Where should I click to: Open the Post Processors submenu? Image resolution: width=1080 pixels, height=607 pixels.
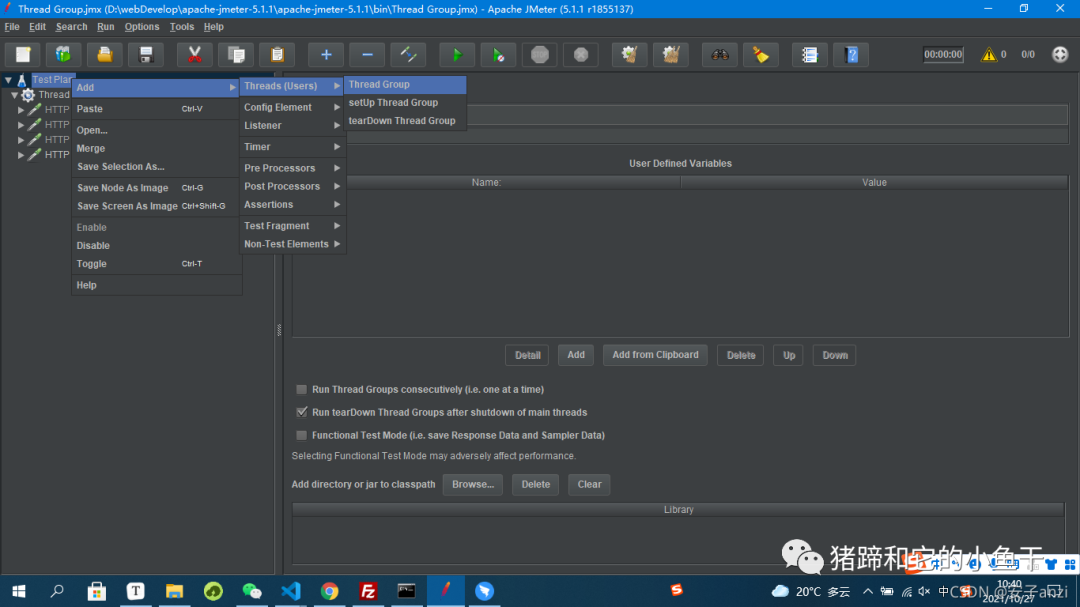pos(292,186)
